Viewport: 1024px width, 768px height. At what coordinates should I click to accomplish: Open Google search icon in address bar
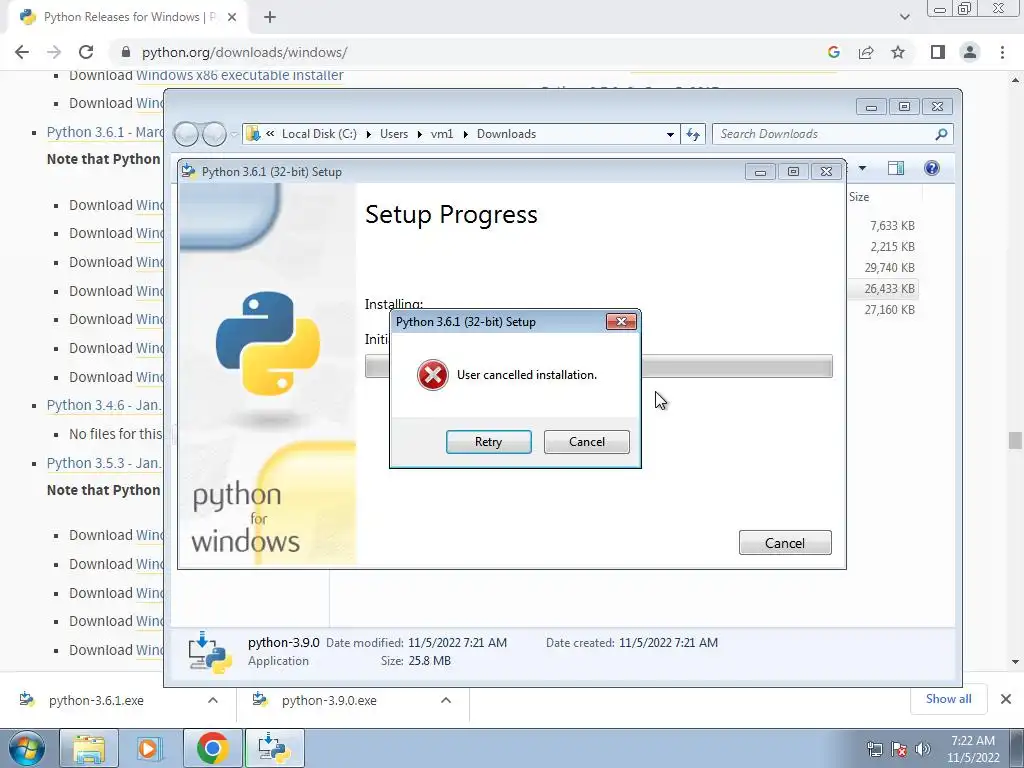pyautogui.click(x=833, y=52)
